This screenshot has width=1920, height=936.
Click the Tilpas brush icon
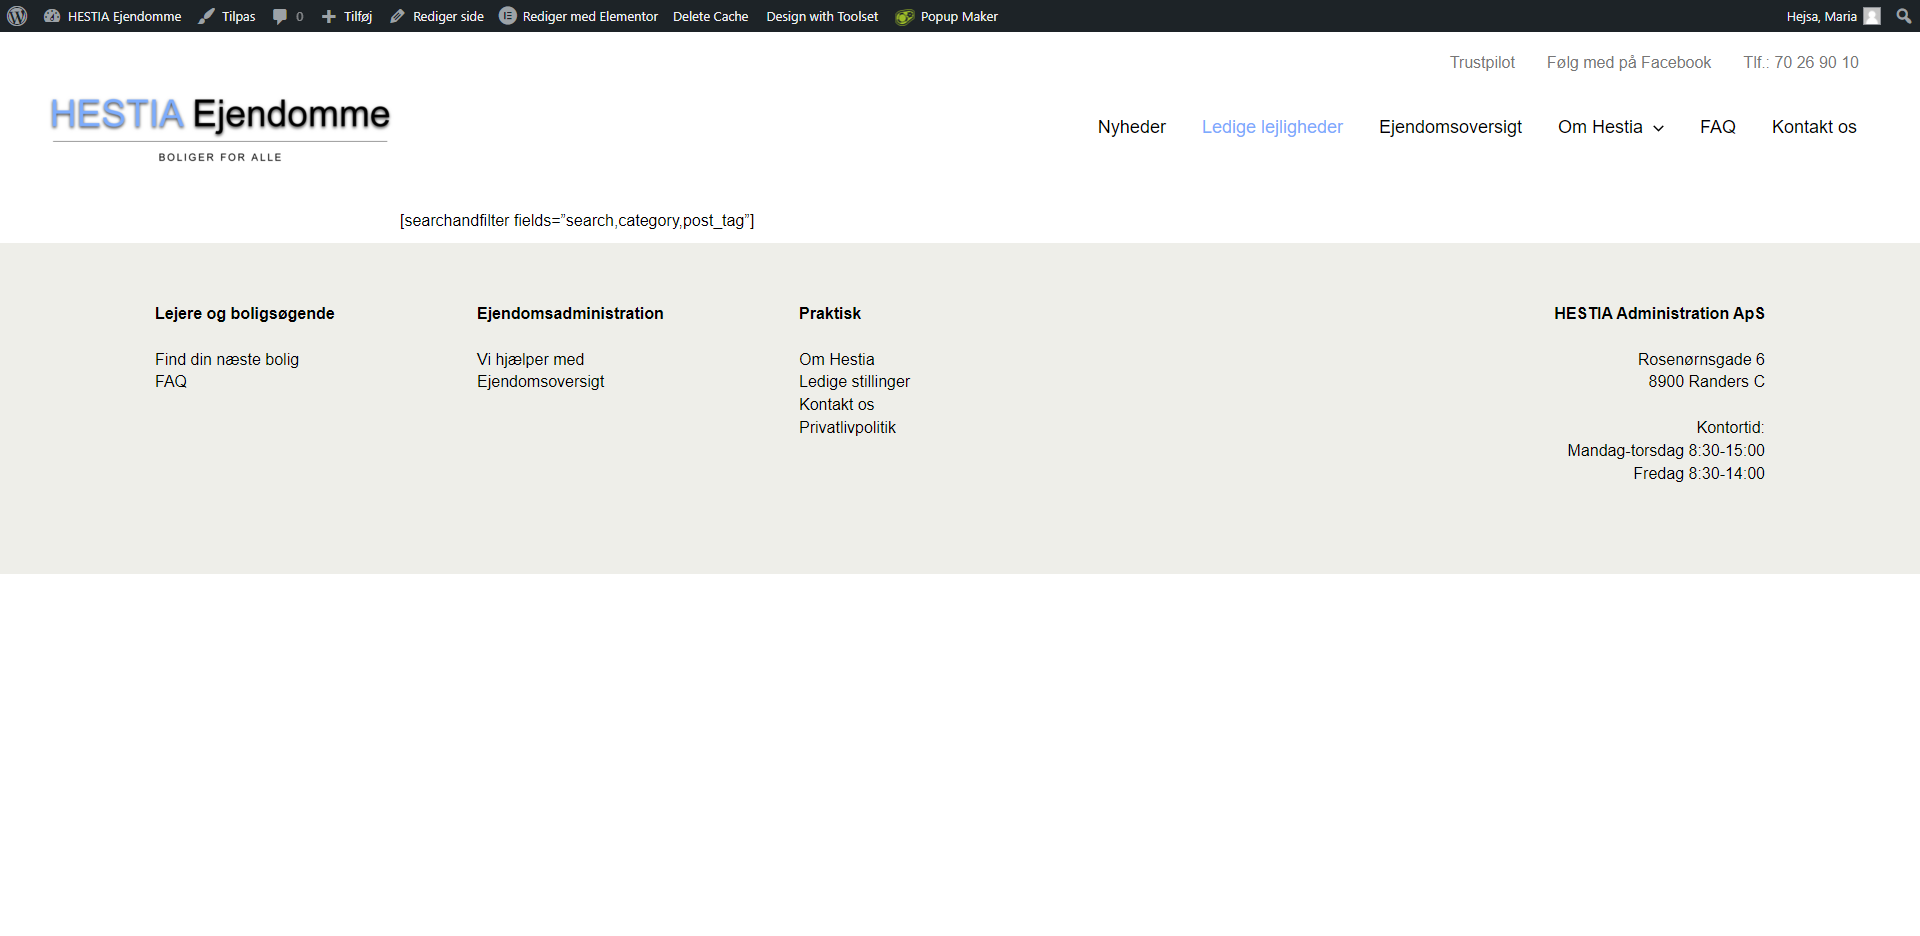click(x=206, y=16)
